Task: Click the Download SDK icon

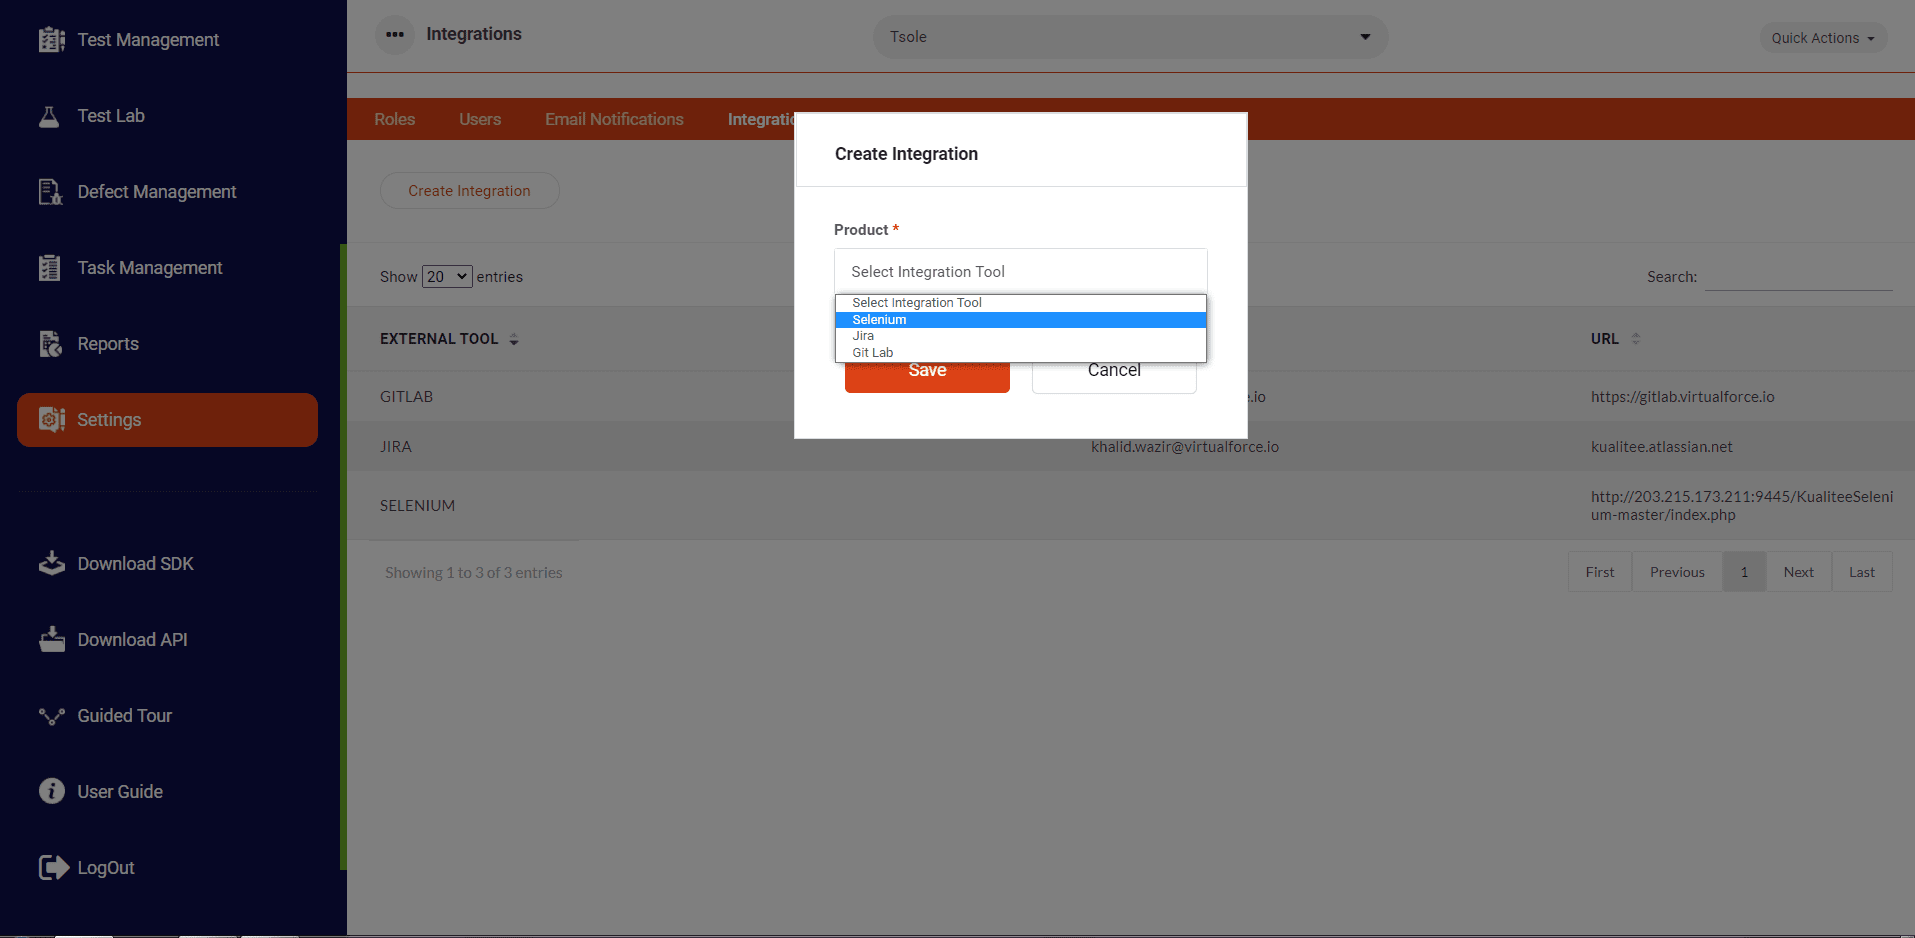Action: coord(51,564)
